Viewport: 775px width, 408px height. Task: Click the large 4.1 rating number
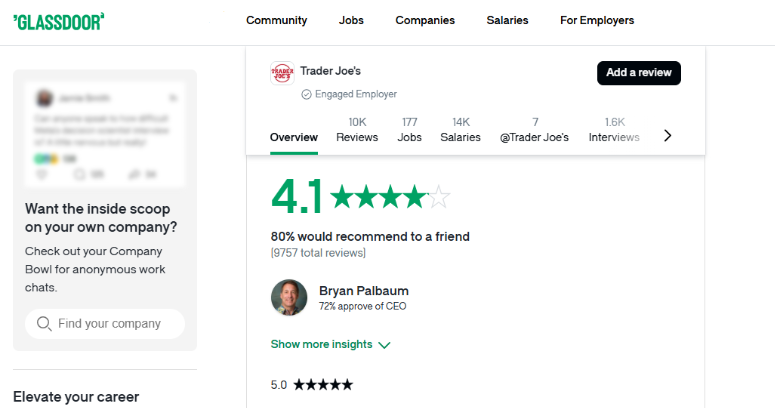[x=297, y=197]
